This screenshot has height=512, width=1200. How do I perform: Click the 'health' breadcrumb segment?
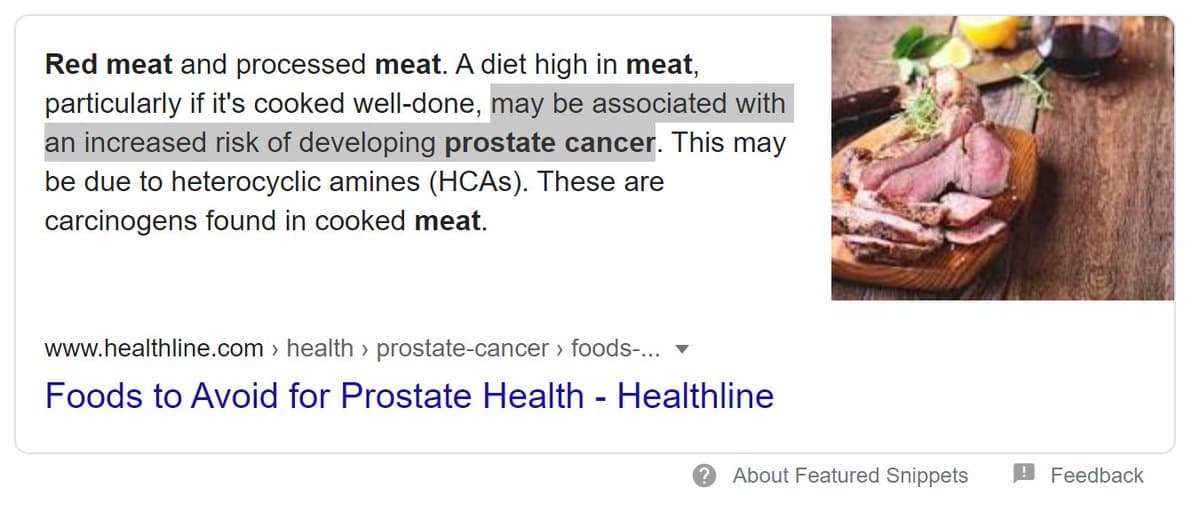click(320, 348)
